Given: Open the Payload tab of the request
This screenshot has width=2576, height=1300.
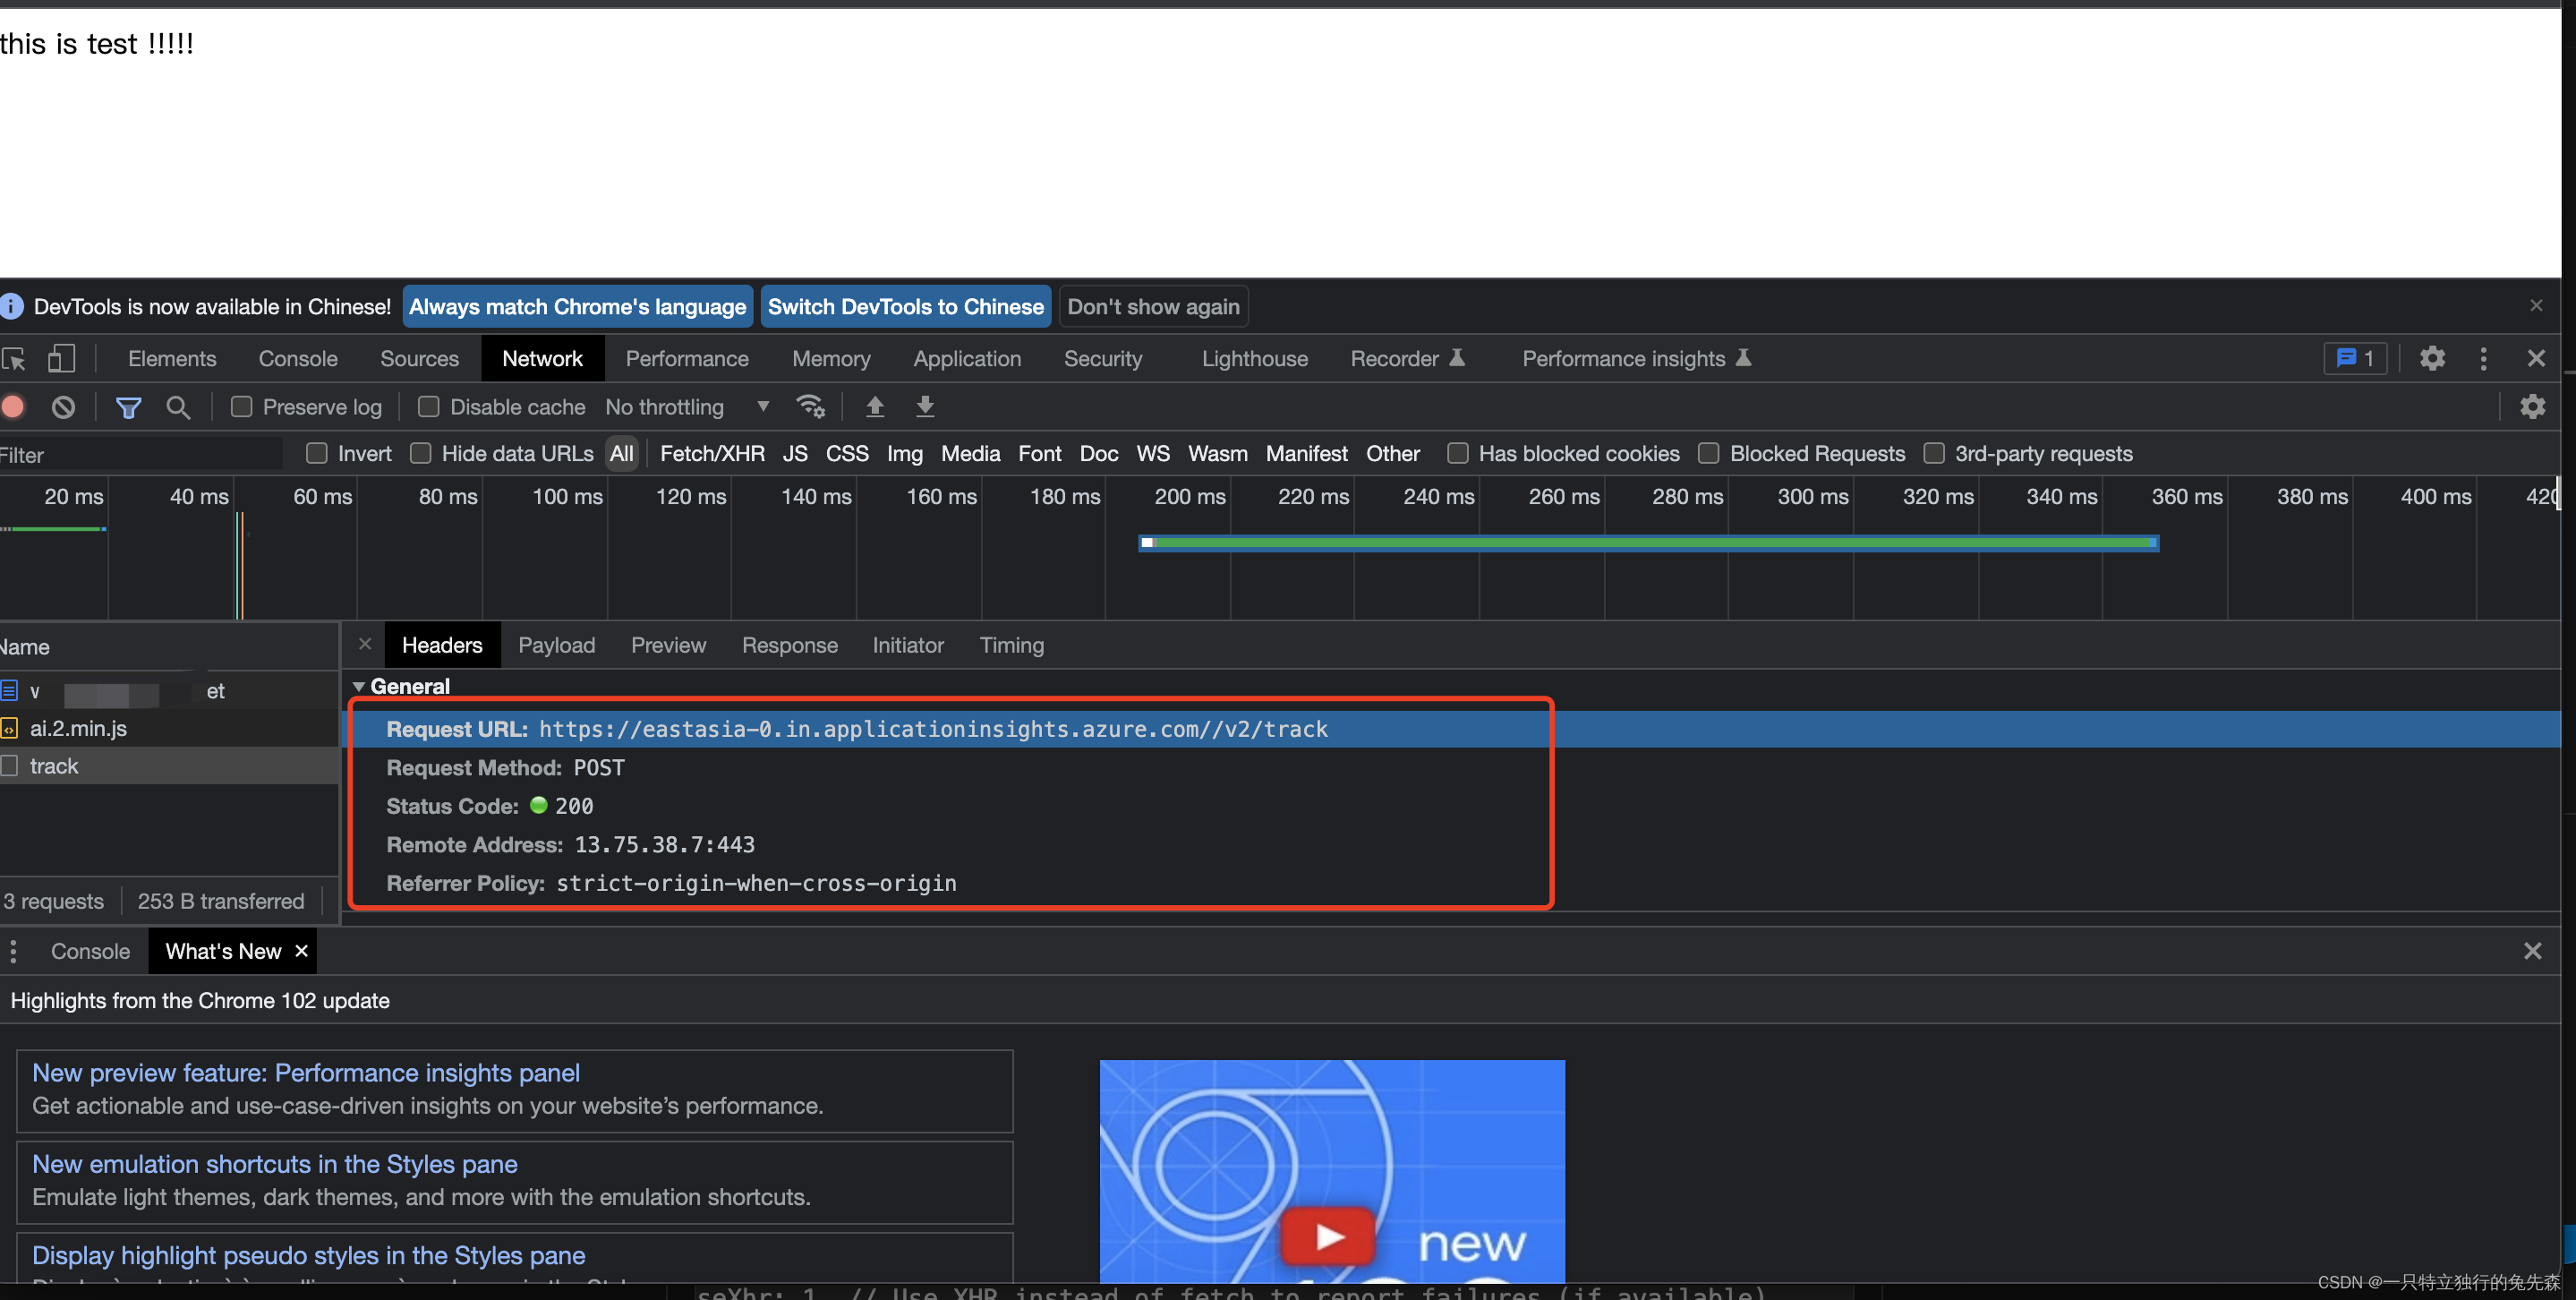Looking at the screenshot, I should click(x=556, y=646).
